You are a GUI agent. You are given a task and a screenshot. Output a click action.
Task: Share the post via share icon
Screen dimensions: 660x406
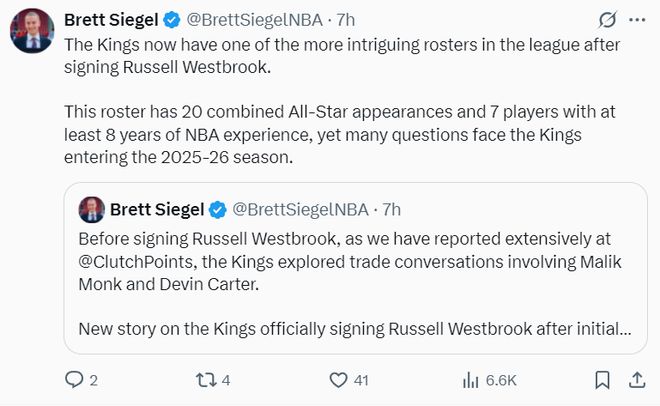(636, 380)
